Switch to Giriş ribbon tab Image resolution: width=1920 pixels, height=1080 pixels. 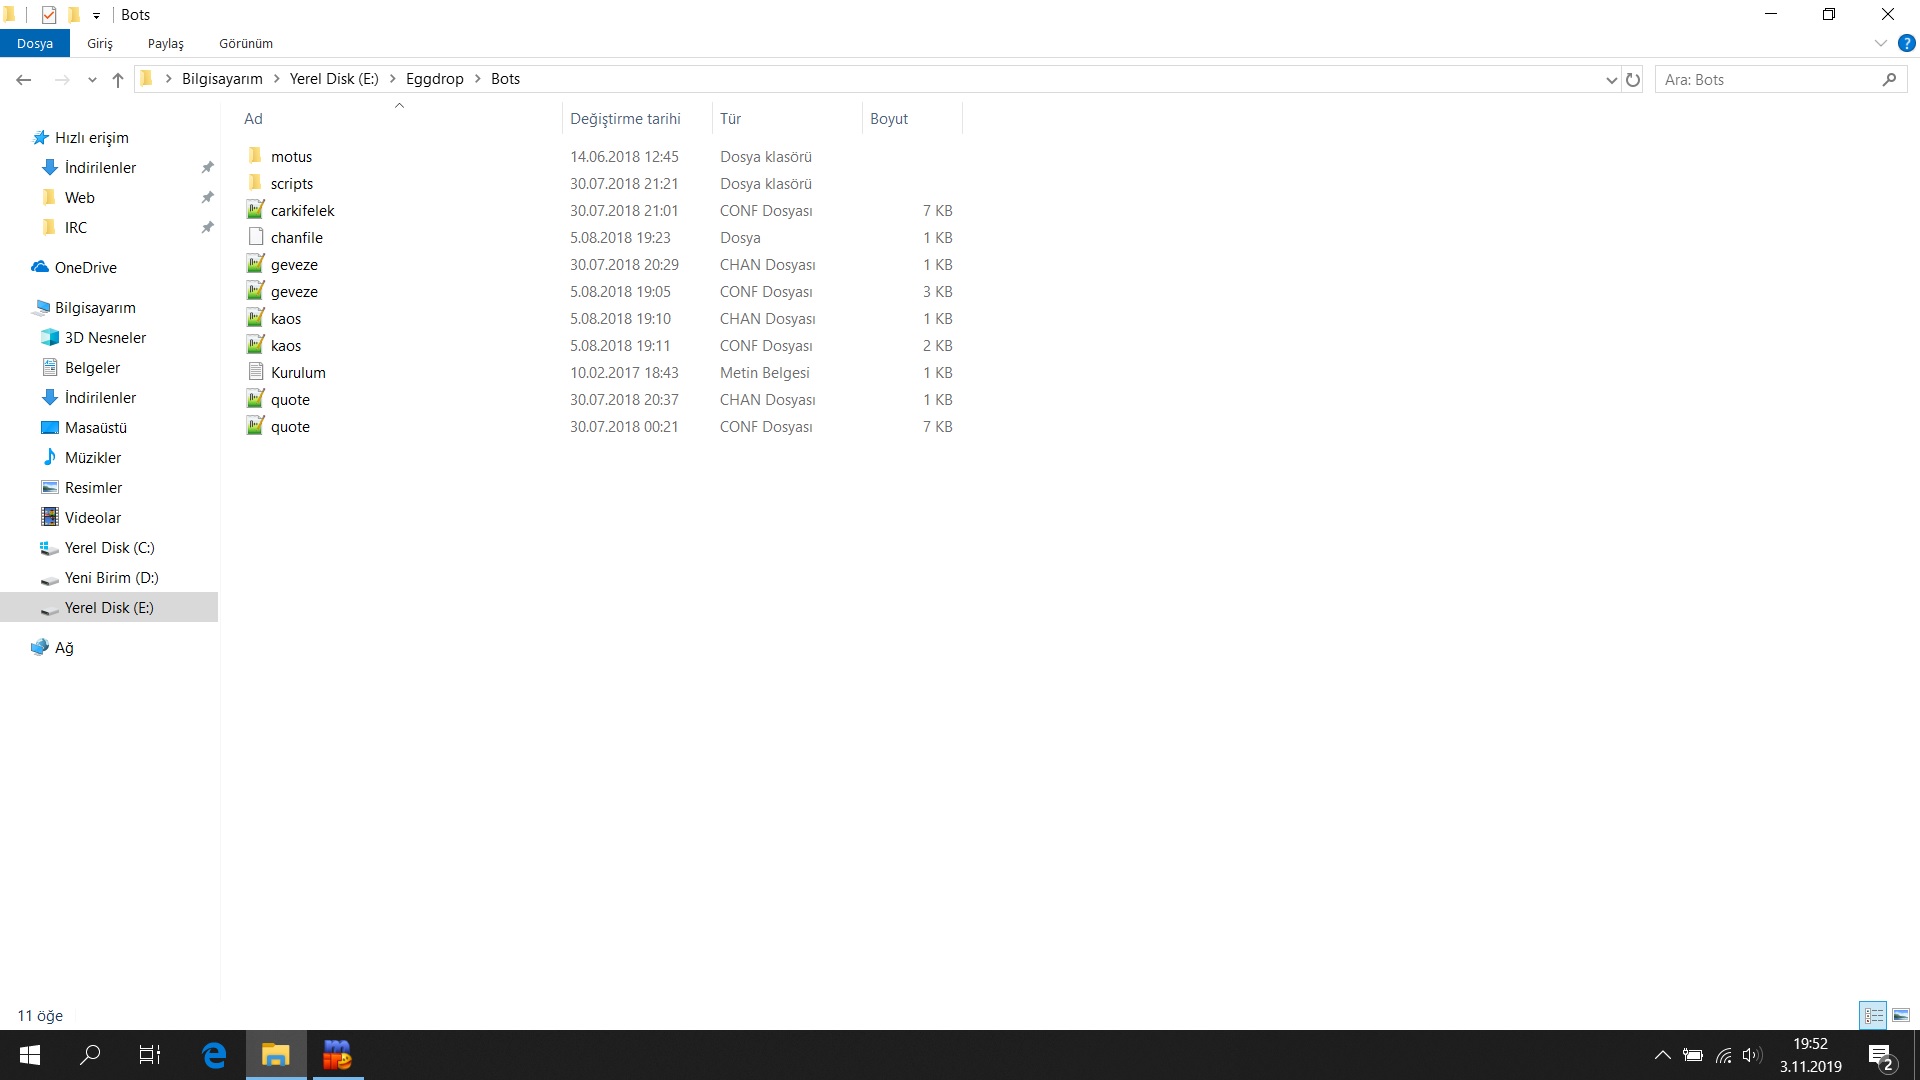pyautogui.click(x=100, y=43)
